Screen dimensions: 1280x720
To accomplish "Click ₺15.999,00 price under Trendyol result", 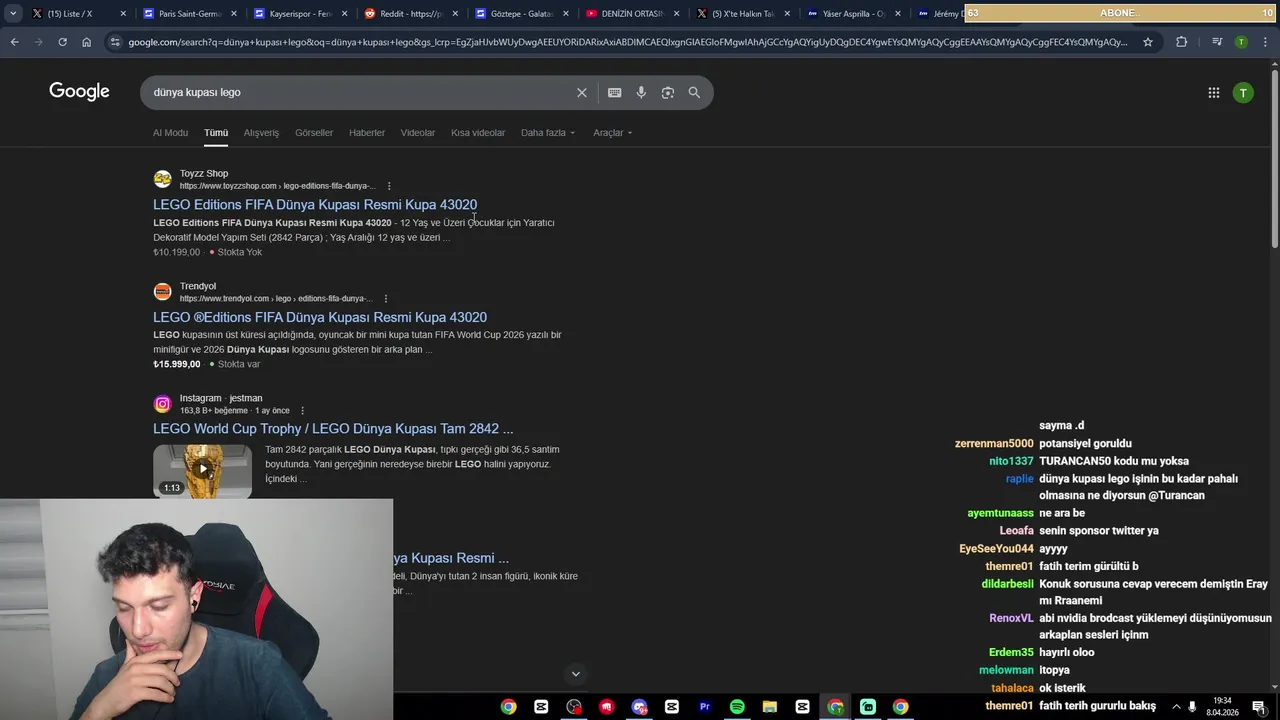I will pyautogui.click(x=177, y=364).
